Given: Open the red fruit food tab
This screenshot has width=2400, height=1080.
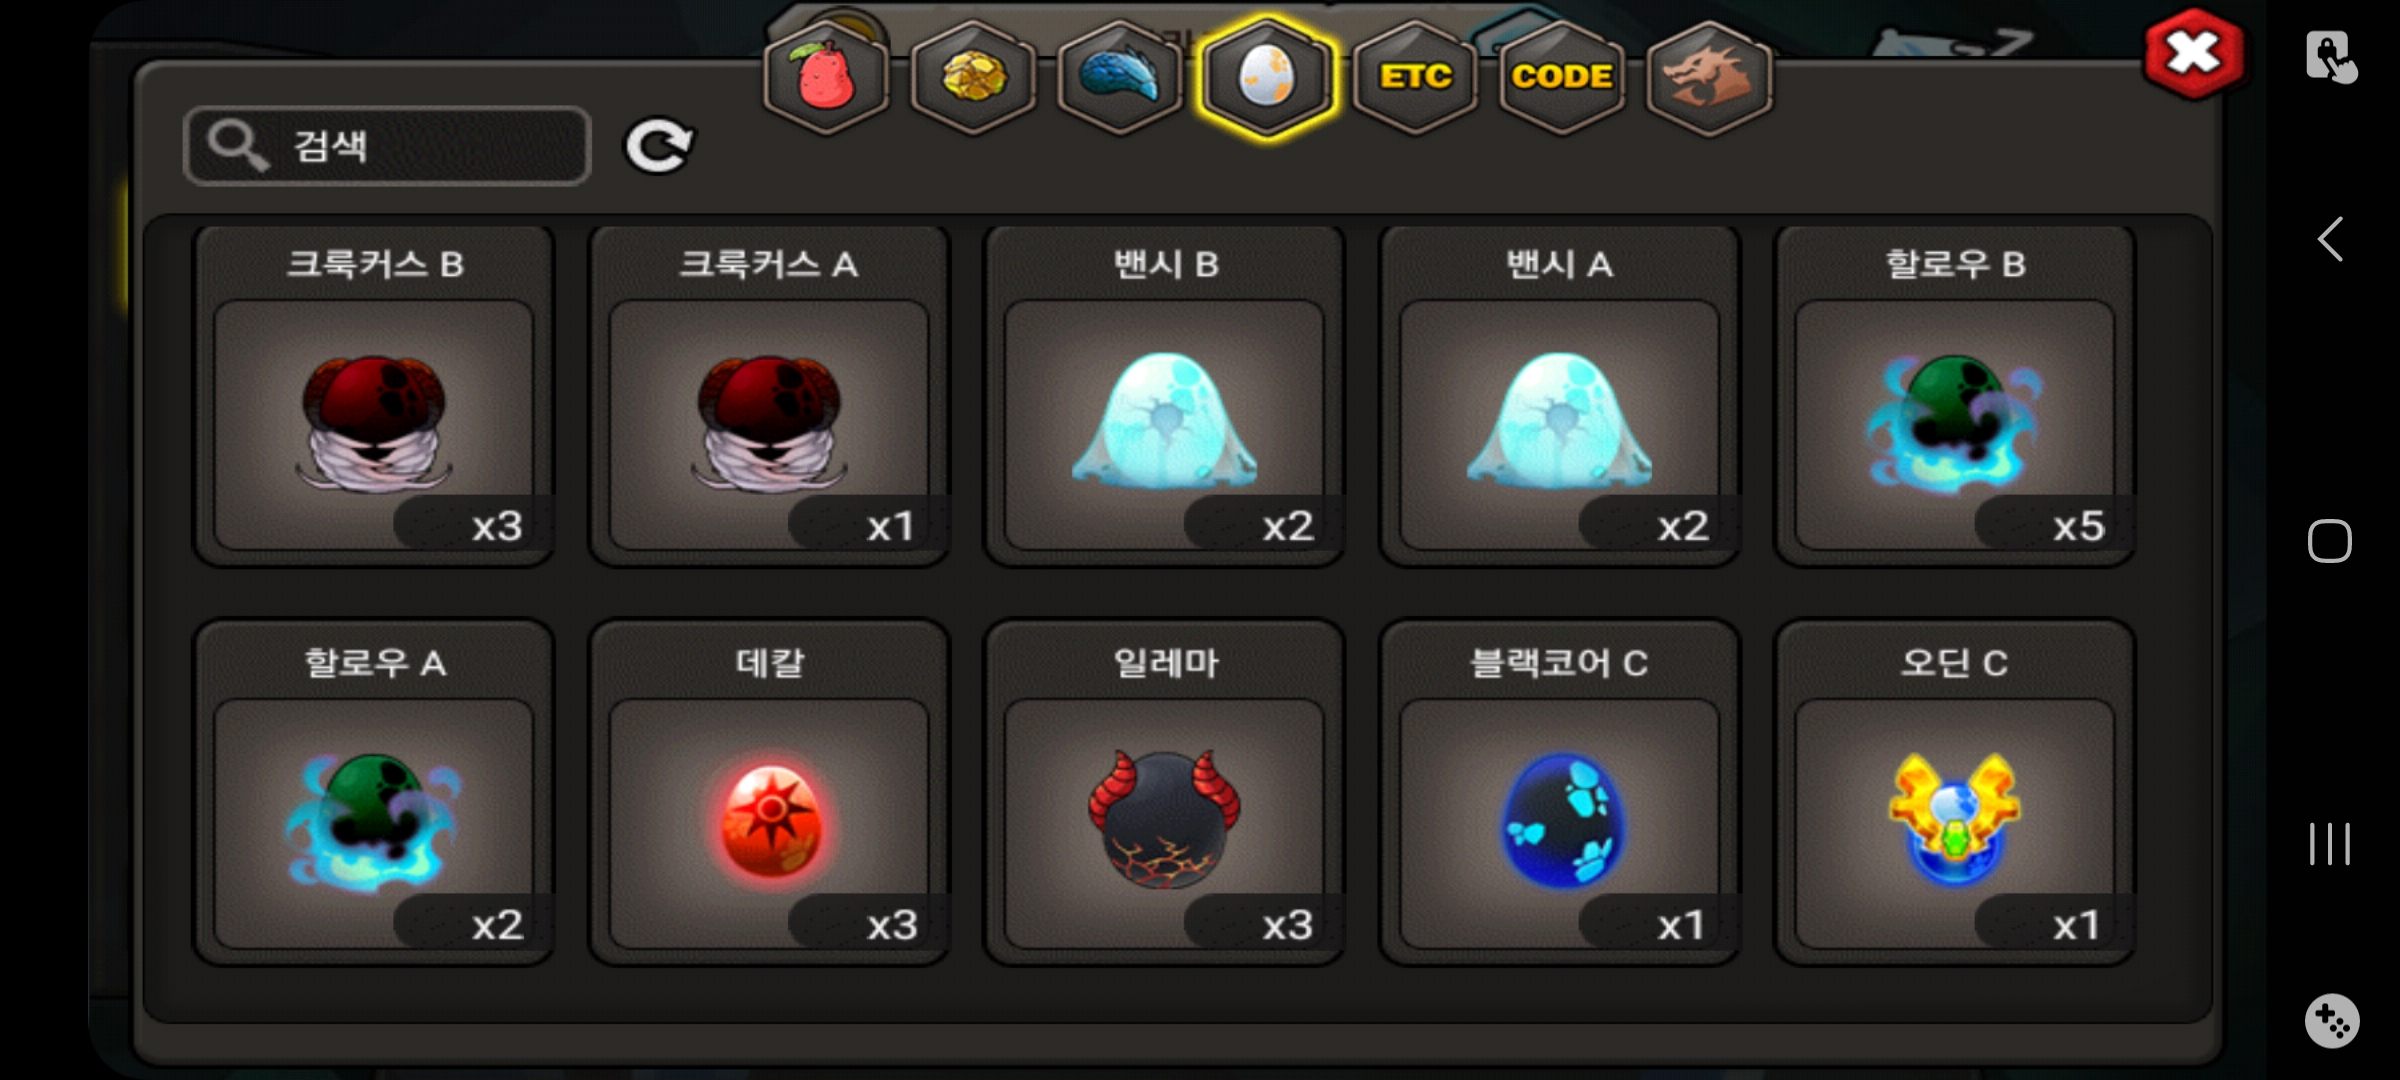Looking at the screenshot, I should [x=825, y=78].
